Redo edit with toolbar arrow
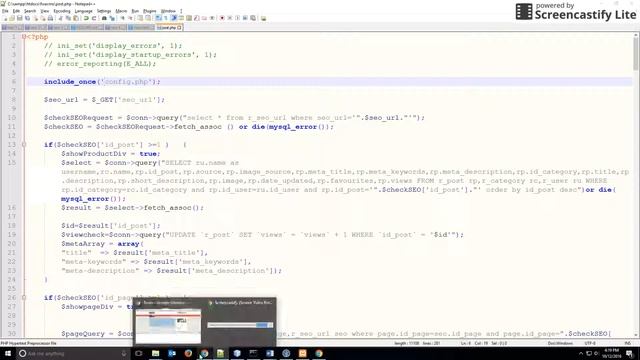 tap(94, 18)
